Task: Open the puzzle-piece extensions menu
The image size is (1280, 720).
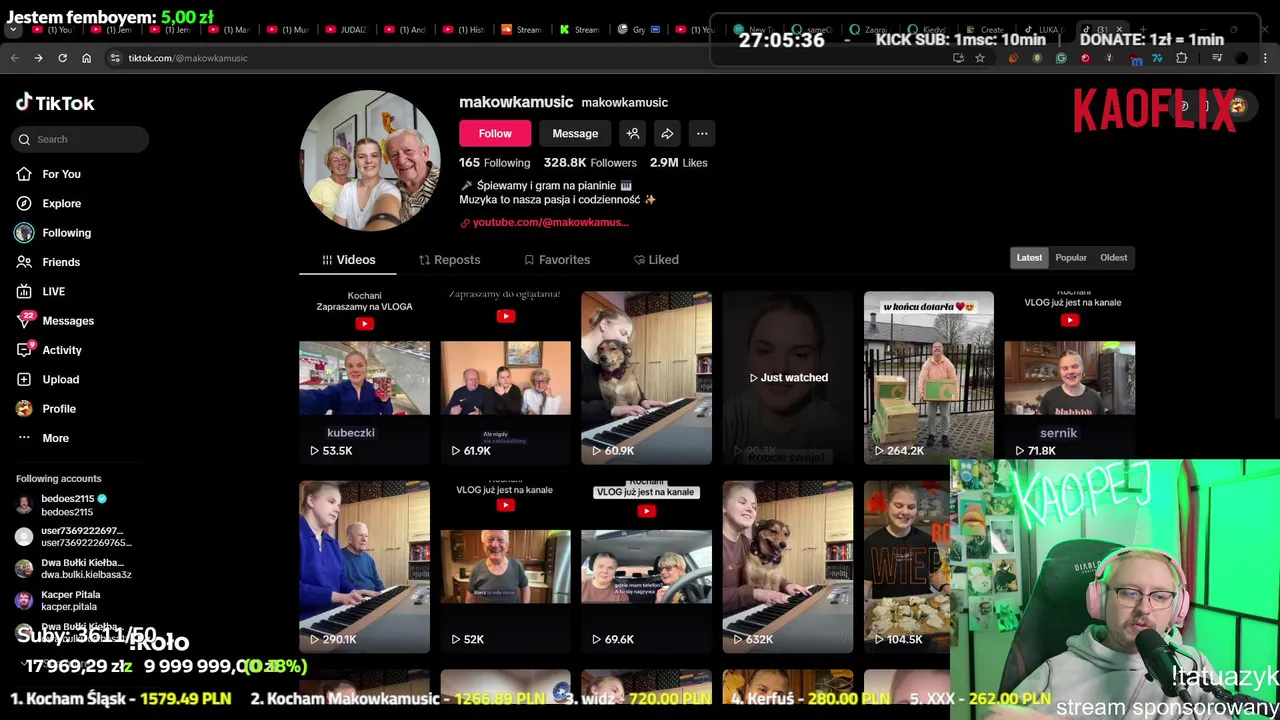Action: coord(1181,58)
